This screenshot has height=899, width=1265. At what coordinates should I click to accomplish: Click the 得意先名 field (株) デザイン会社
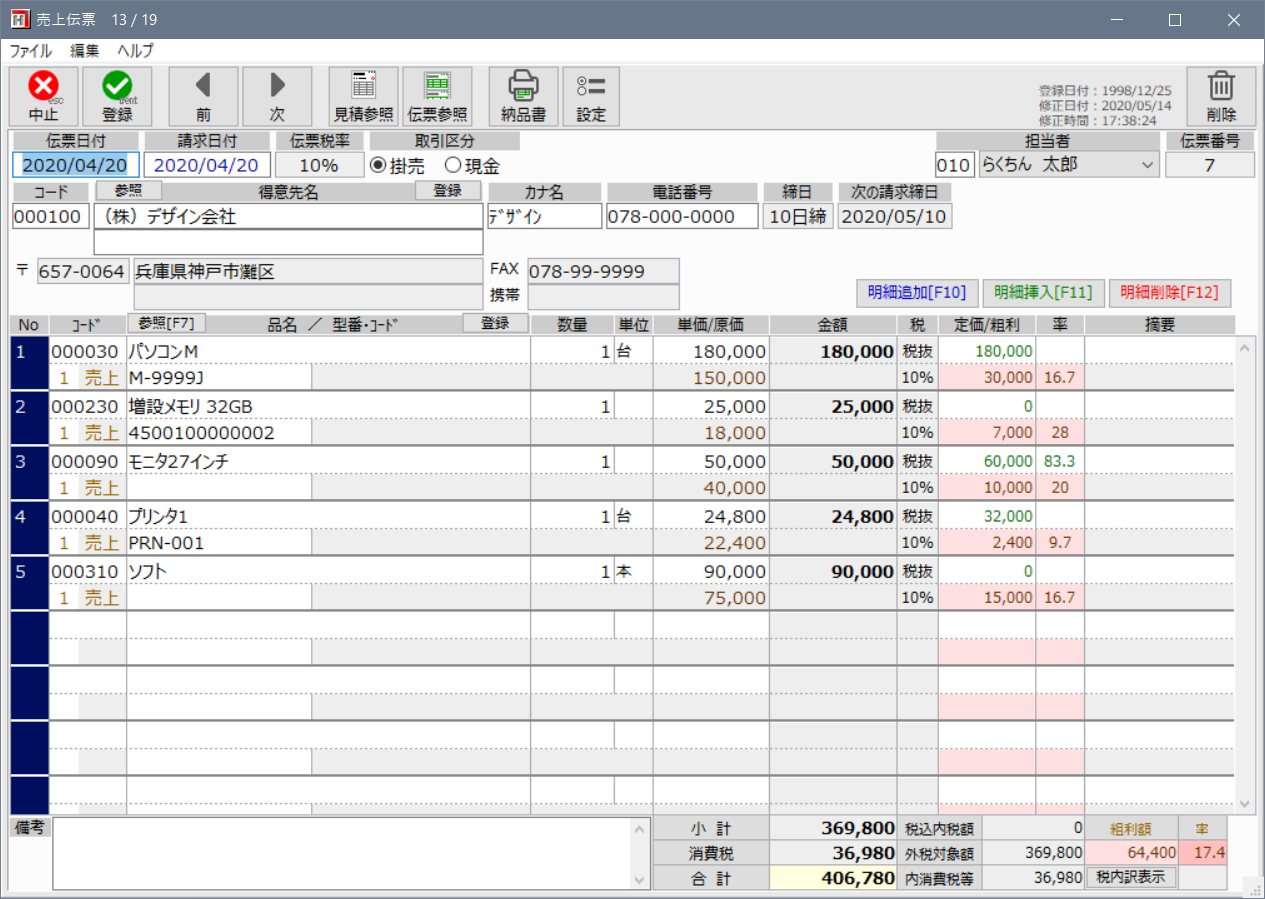(288, 216)
